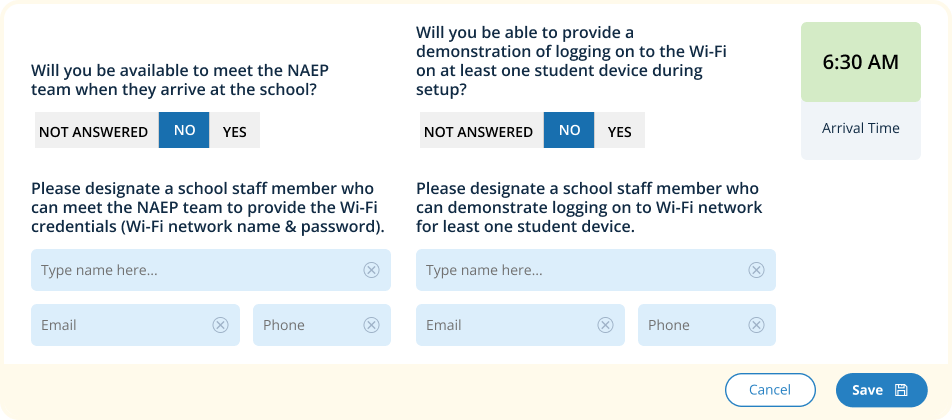Type name field for Wi-Fi credentials staff

click(195, 270)
